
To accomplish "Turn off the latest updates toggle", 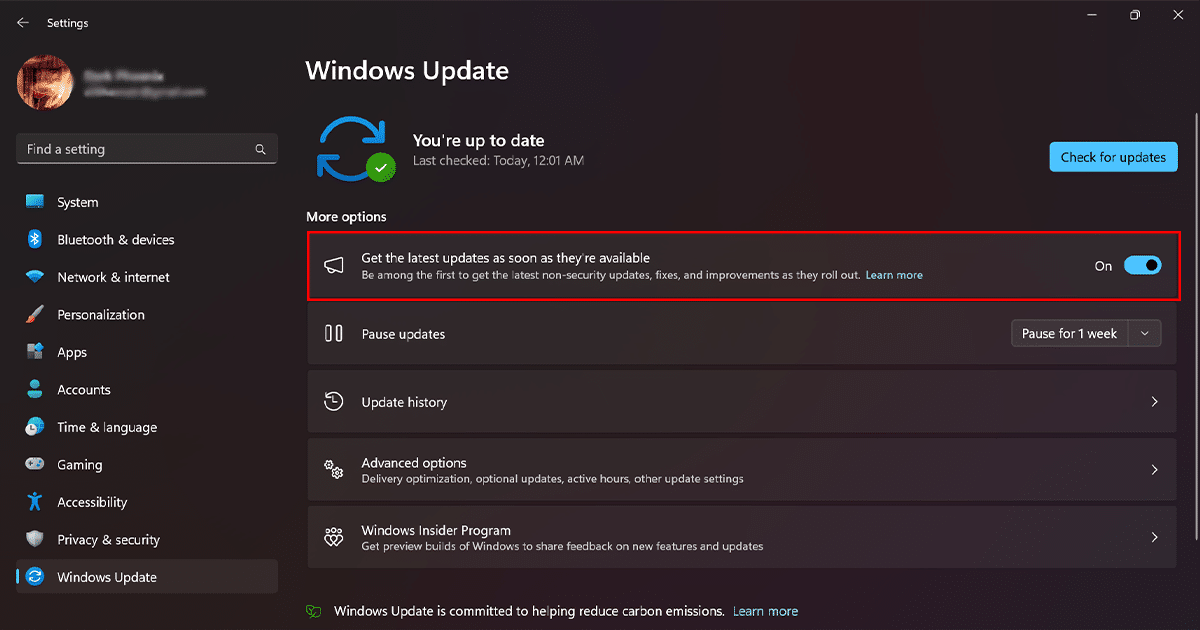I will click(x=1142, y=266).
